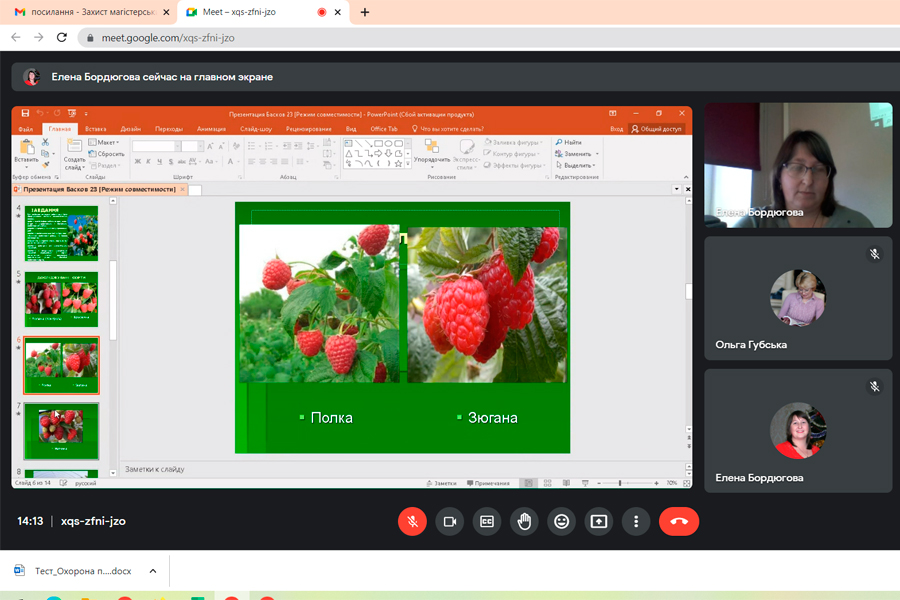Raise your hand in the meeting
Viewport: 900px width, 600px height.
(524, 521)
